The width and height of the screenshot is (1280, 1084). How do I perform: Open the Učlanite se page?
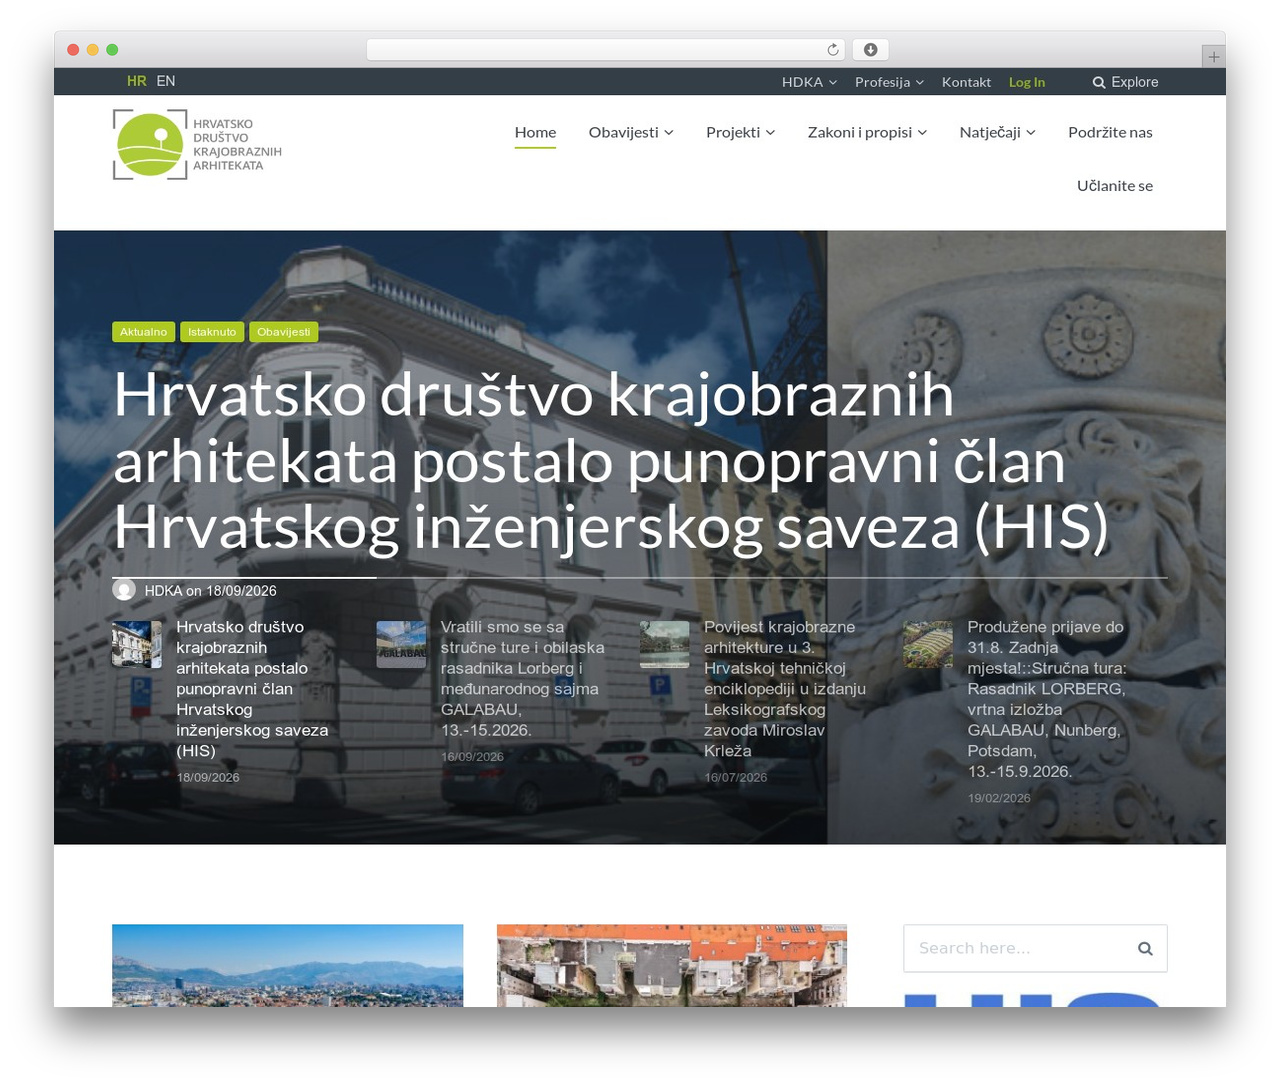(1115, 186)
